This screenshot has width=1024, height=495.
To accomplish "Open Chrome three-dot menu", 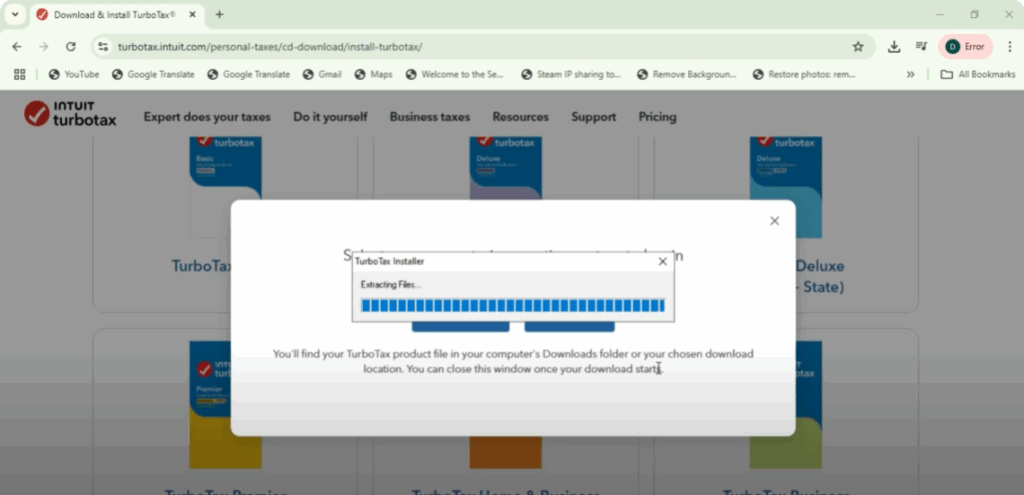I will click(1010, 46).
